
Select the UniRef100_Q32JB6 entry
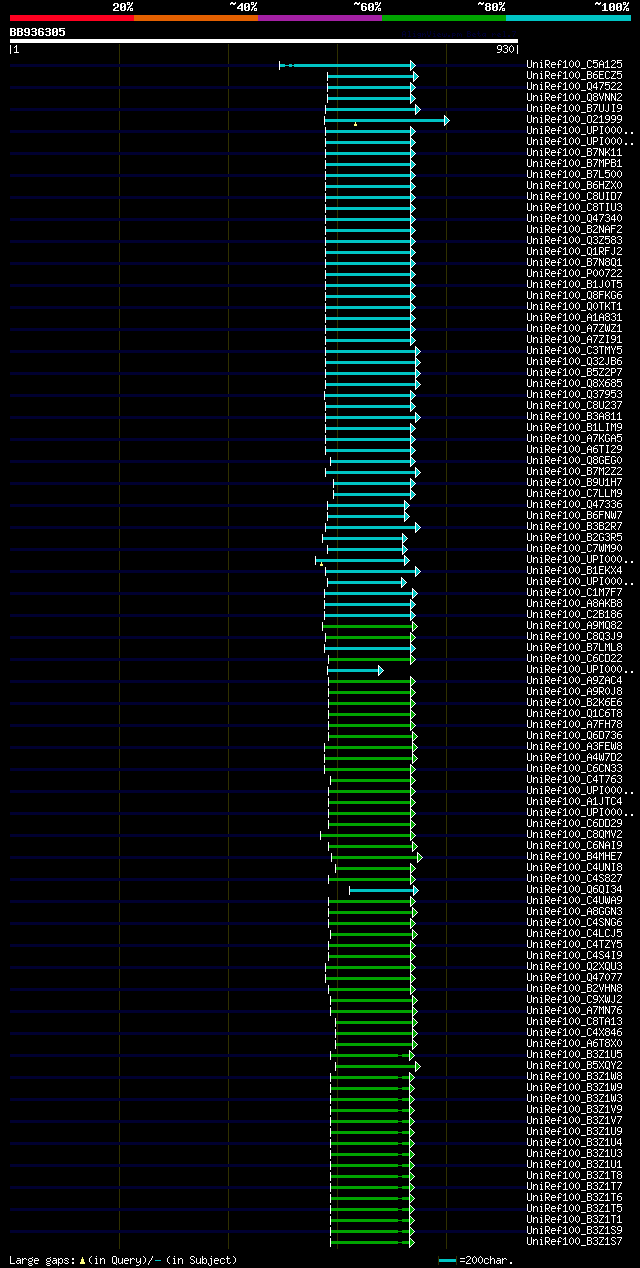[x=574, y=361]
